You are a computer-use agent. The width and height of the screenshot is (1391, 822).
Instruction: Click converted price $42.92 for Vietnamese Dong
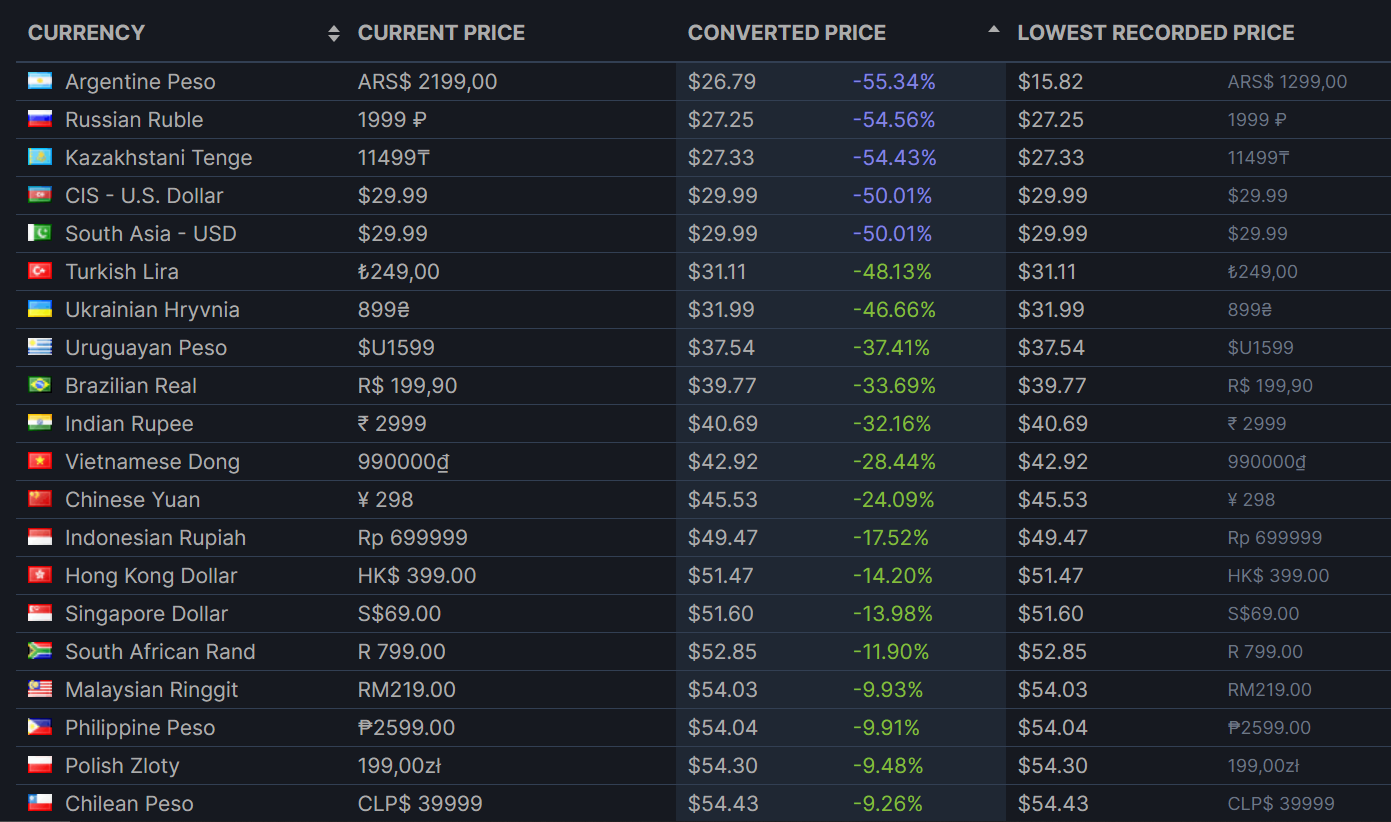[x=722, y=462]
